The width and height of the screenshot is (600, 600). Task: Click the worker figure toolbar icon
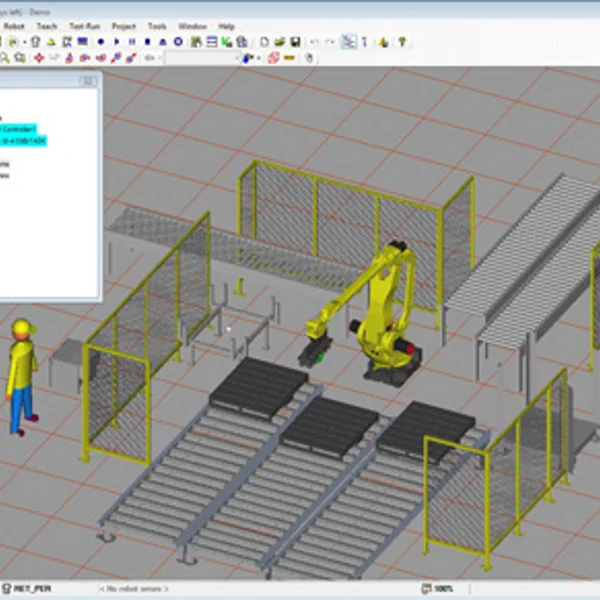(196, 42)
